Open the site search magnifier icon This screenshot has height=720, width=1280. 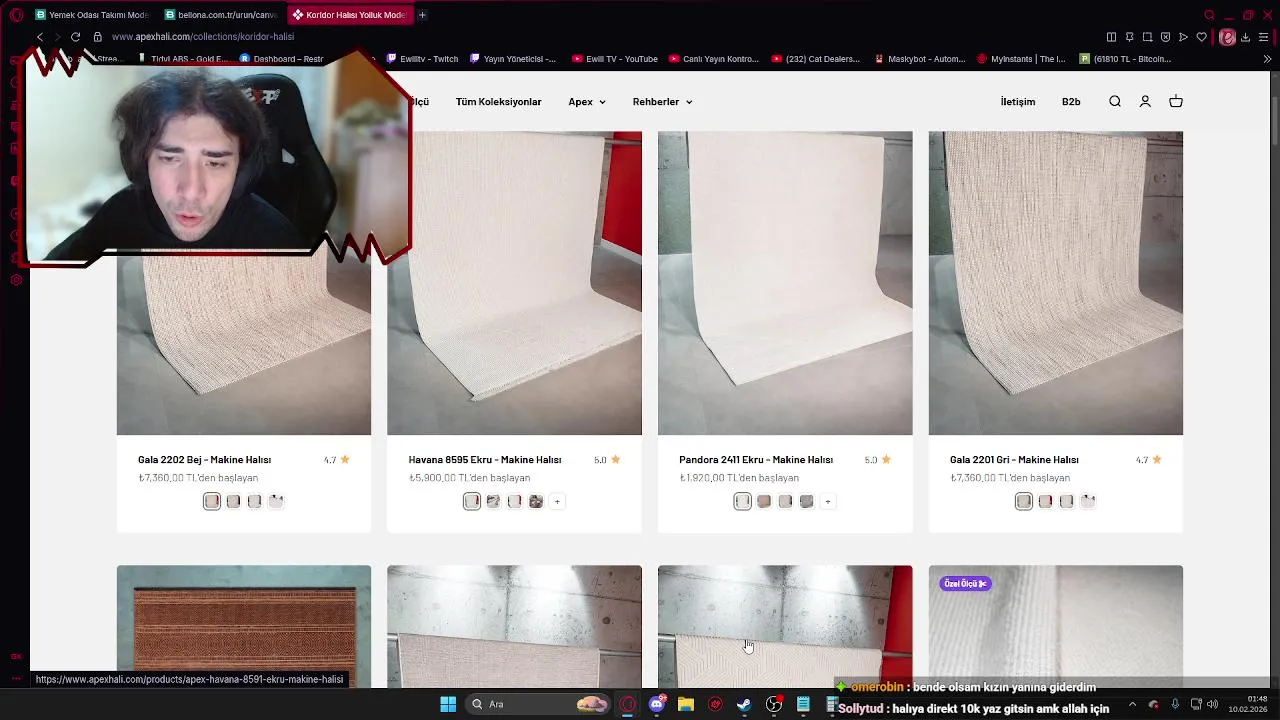pyautogui.click(x=1115, y=102)
